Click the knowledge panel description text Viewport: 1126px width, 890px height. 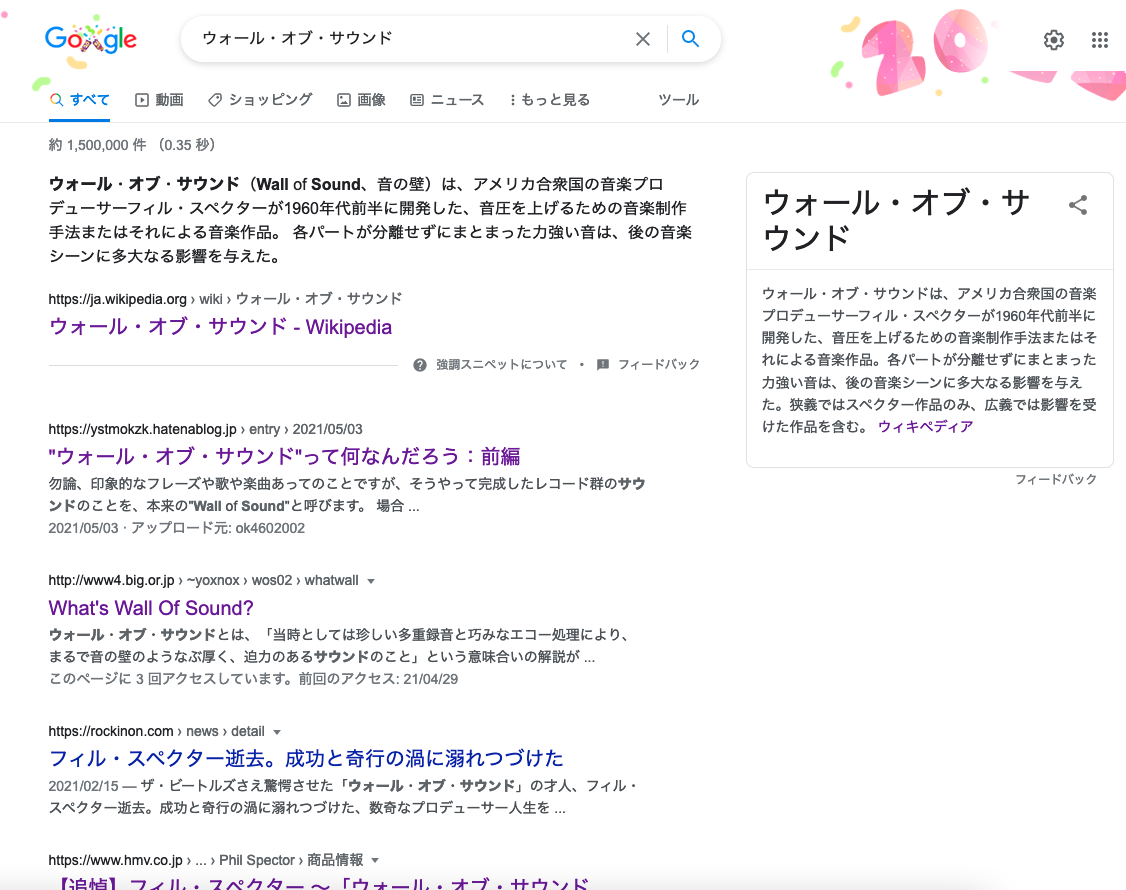coord(929,360)
